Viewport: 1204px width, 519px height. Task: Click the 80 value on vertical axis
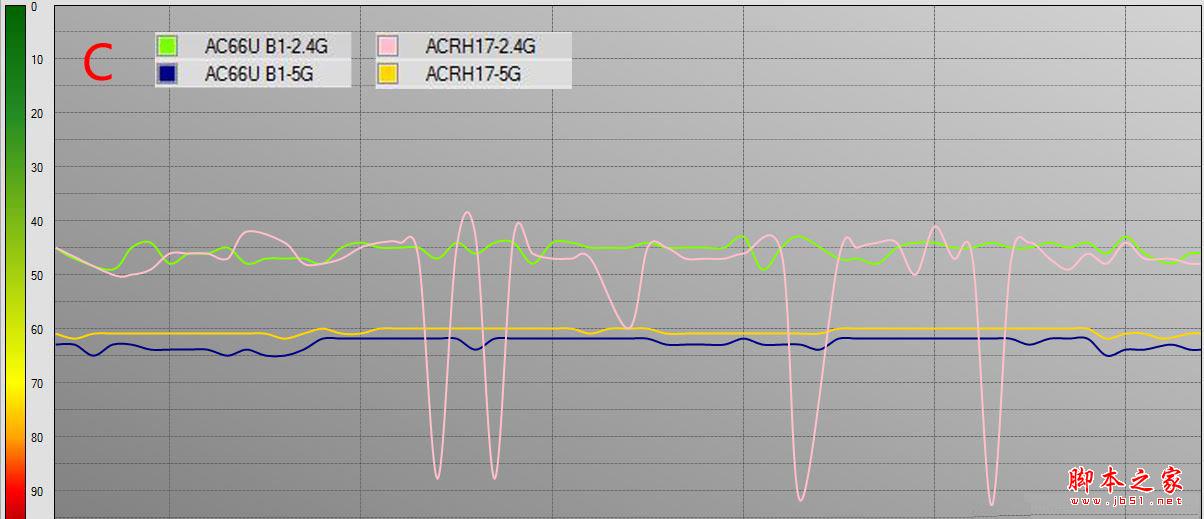pos(37,437)
